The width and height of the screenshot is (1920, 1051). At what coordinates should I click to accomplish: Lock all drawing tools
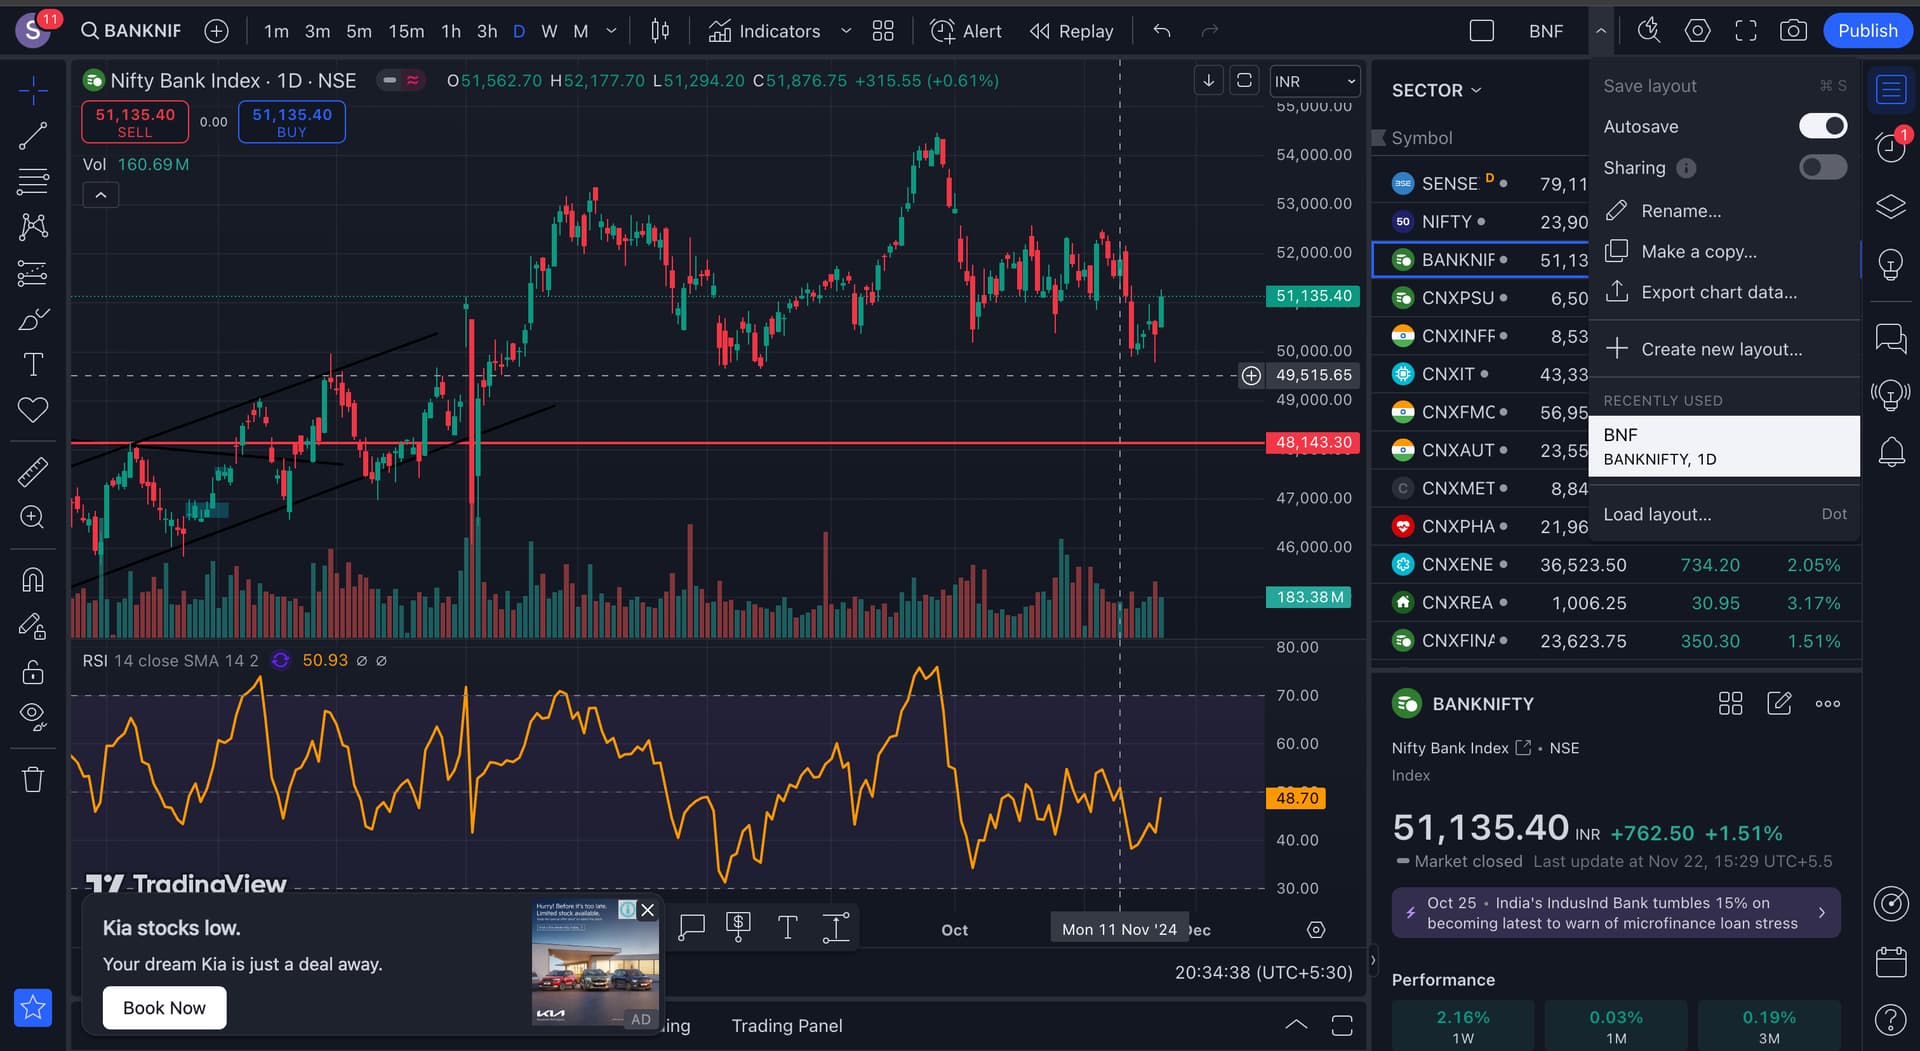coord(33,672)
